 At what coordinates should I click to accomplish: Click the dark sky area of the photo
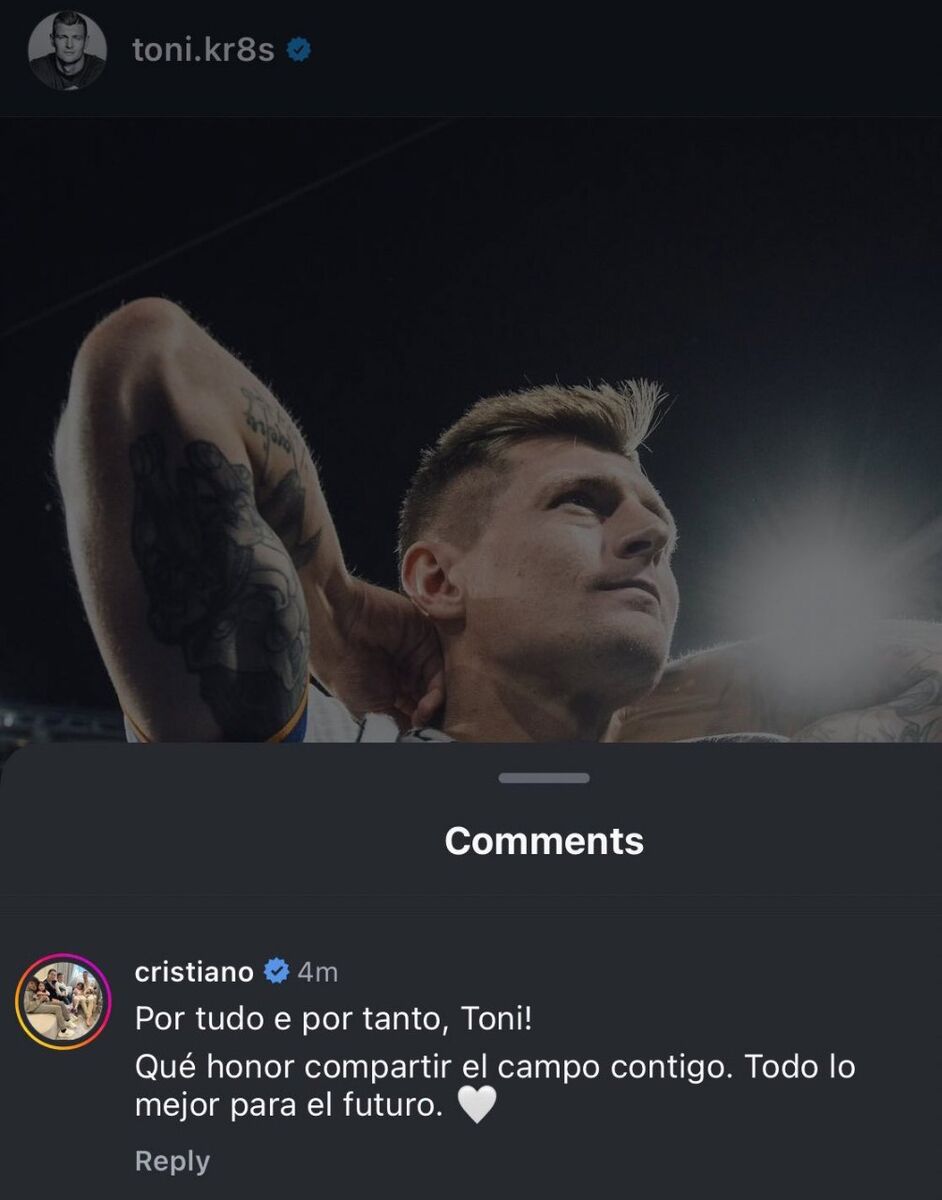pos(600,230)
